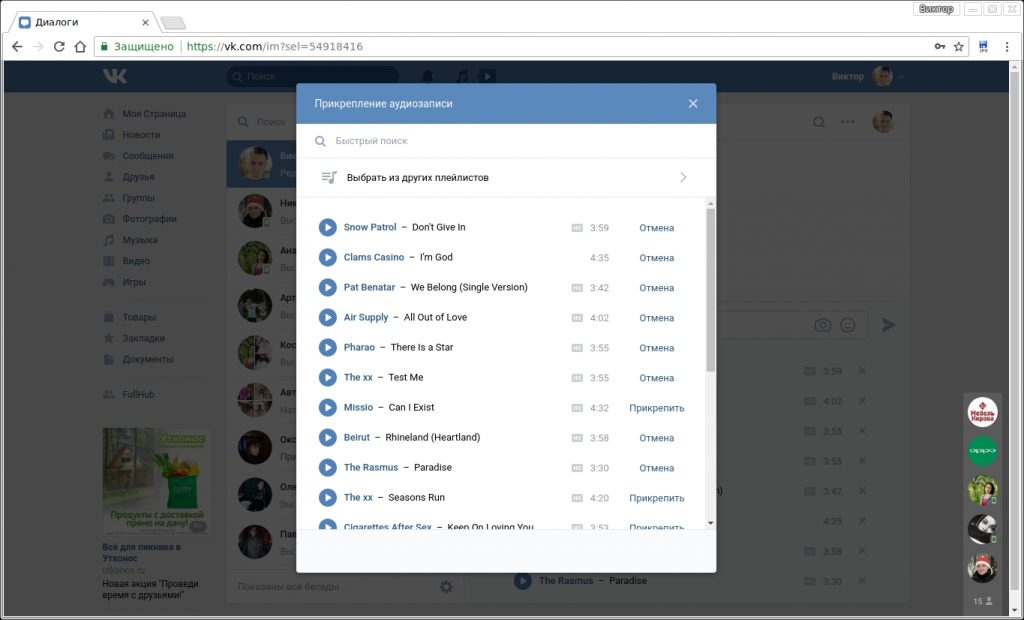
Task: Close the audio attachment dialog
Action: [693, 103]
